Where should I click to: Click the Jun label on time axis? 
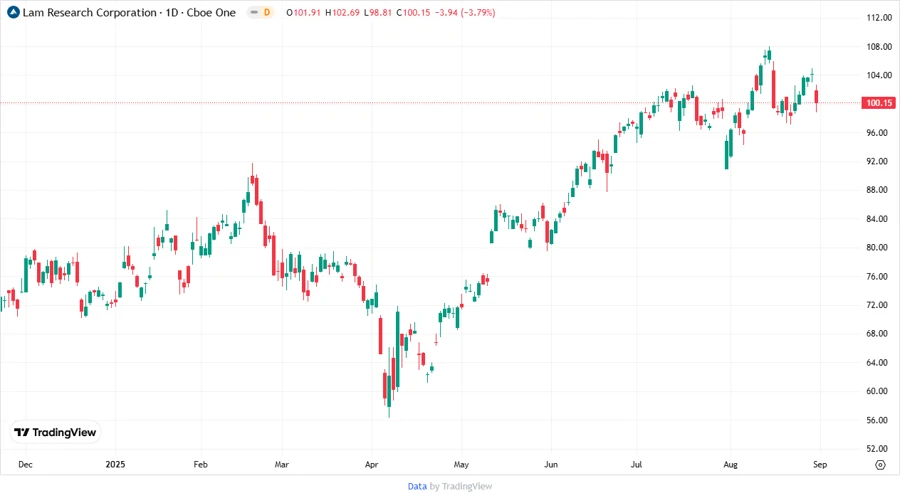click(x=551, y=464)
